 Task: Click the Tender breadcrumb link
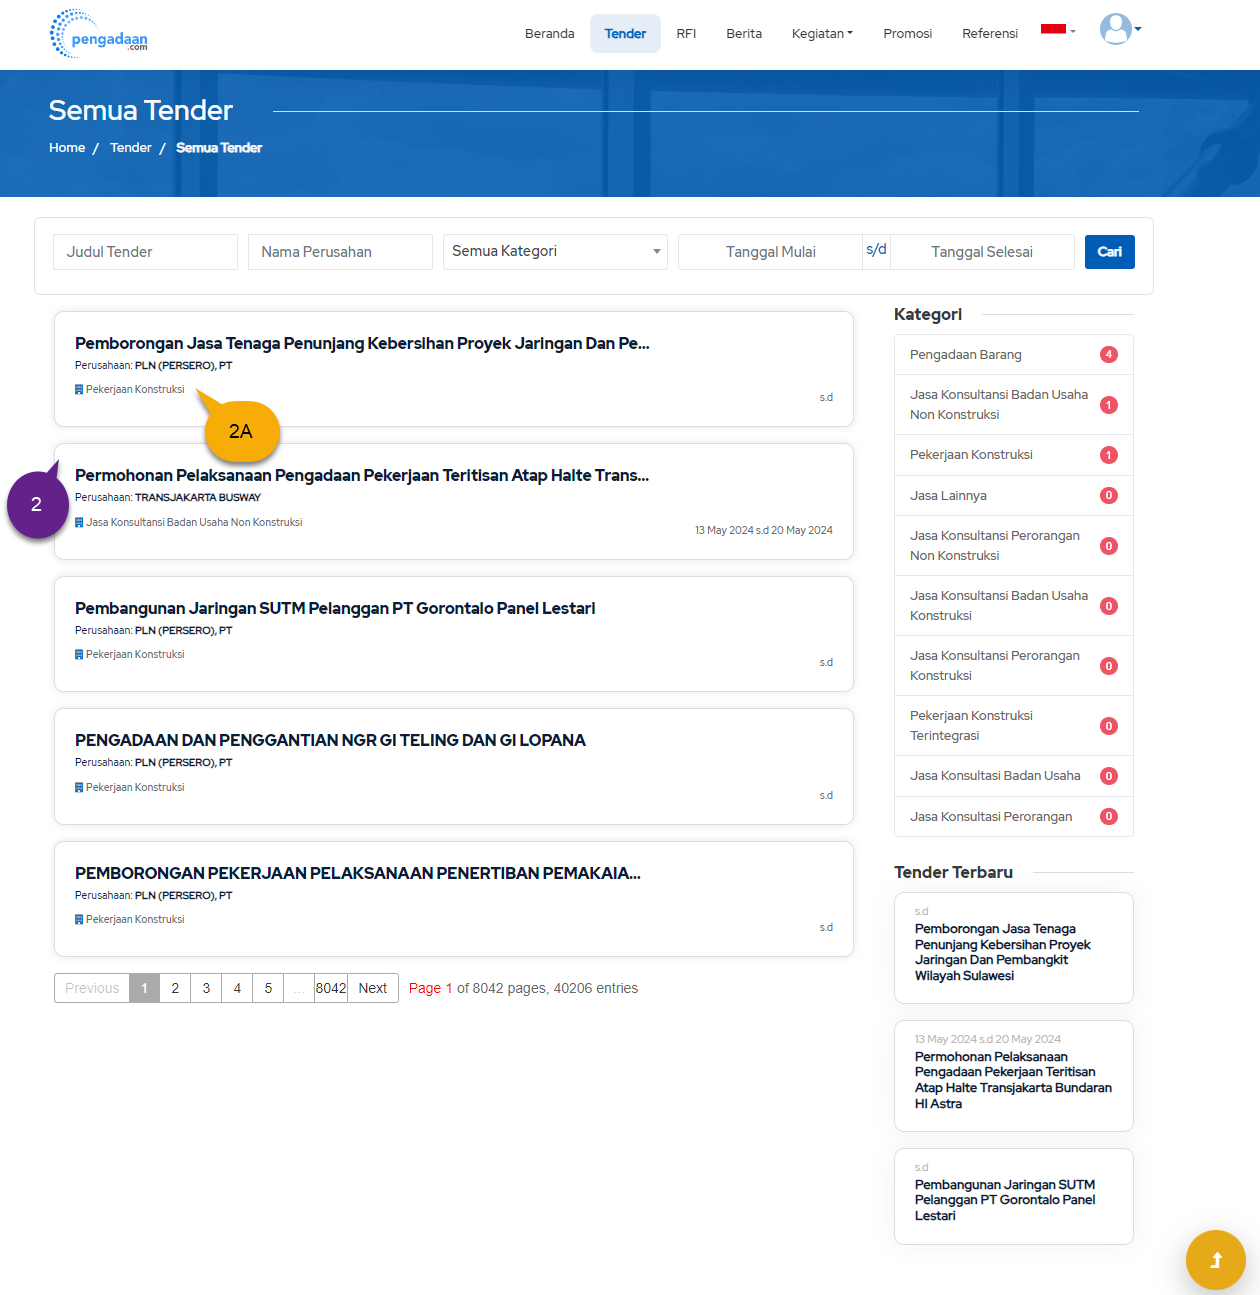click(x=131, y=148)
